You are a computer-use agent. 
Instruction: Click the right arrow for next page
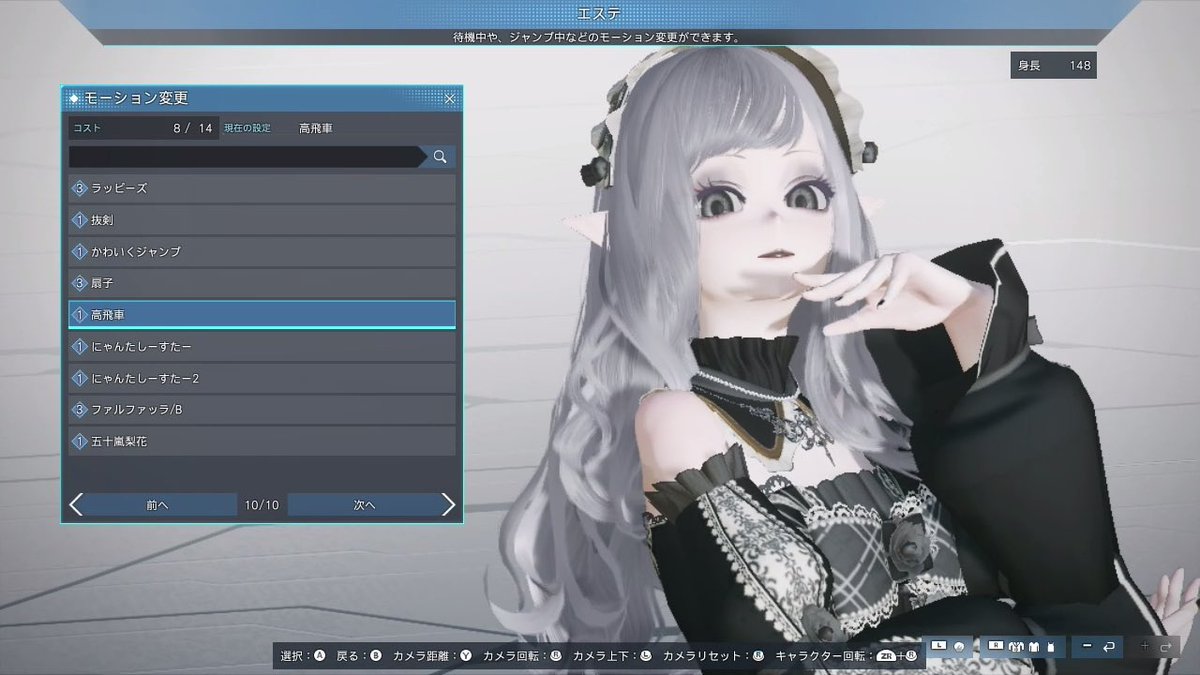[x=448, y=505]
